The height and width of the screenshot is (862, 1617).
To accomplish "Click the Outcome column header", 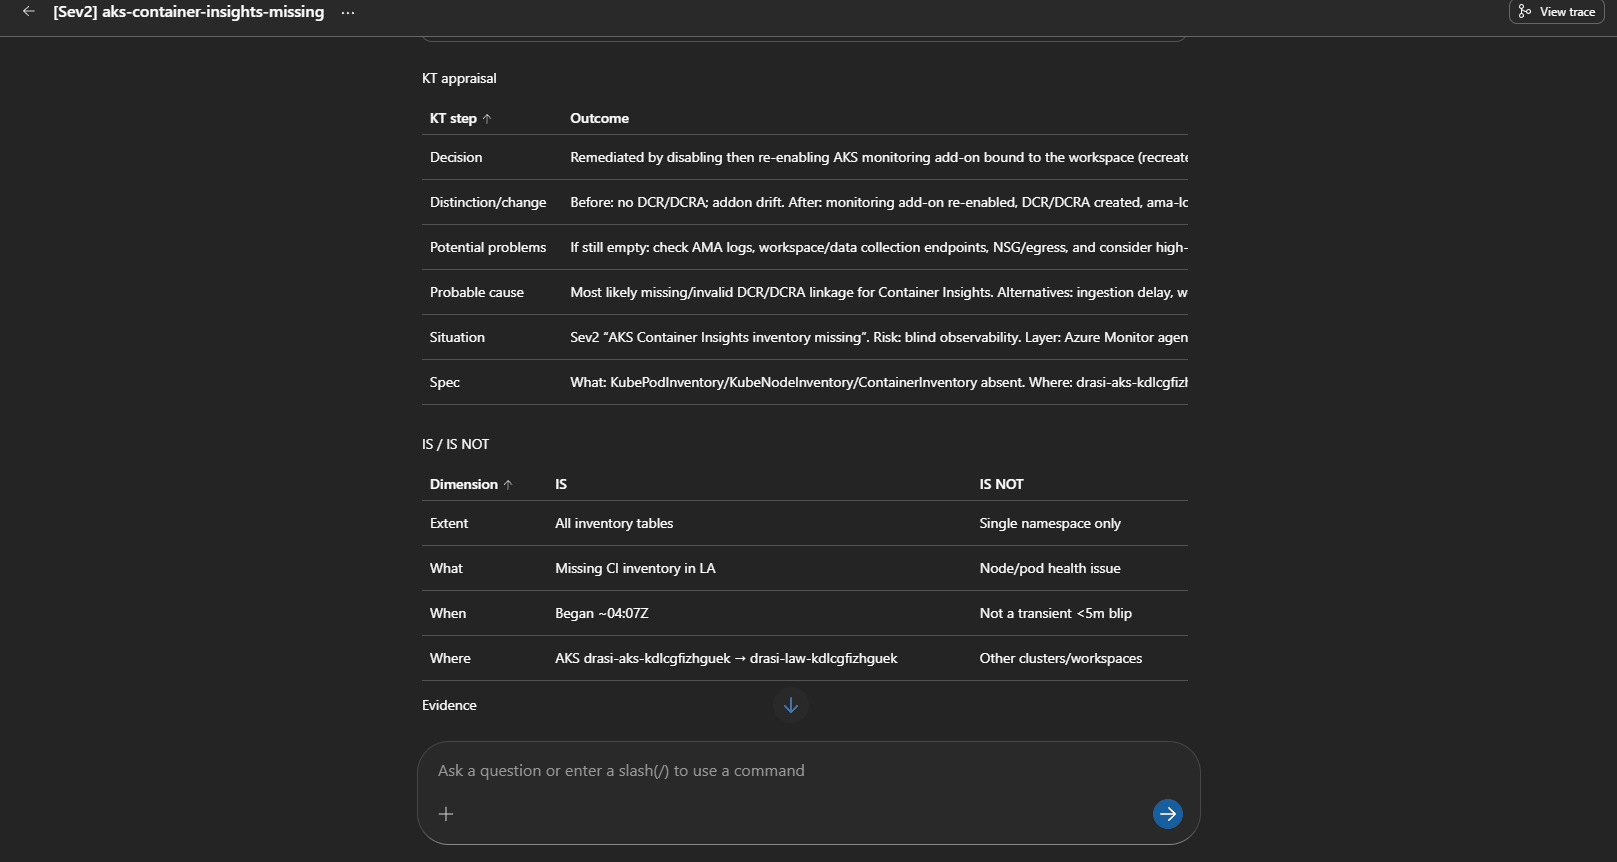I will (x=599, y=118).
